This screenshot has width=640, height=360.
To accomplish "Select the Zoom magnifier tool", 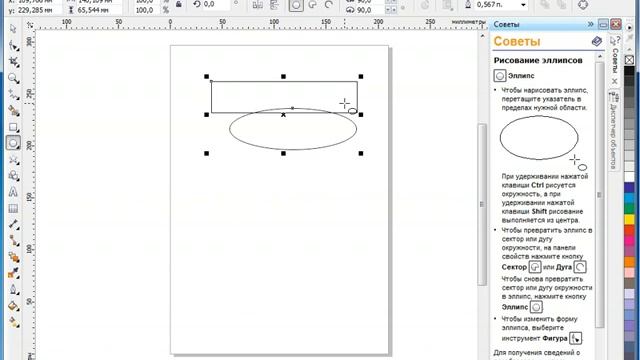I will (x=13, y=78).
